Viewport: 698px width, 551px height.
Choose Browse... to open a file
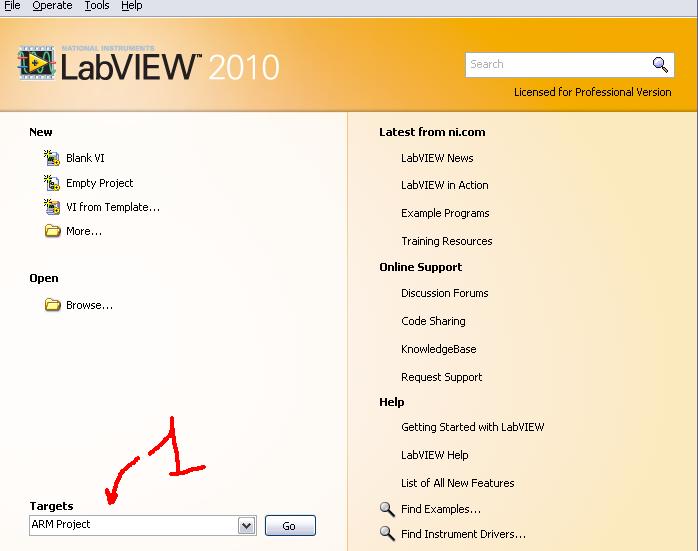tap(89, 305)
